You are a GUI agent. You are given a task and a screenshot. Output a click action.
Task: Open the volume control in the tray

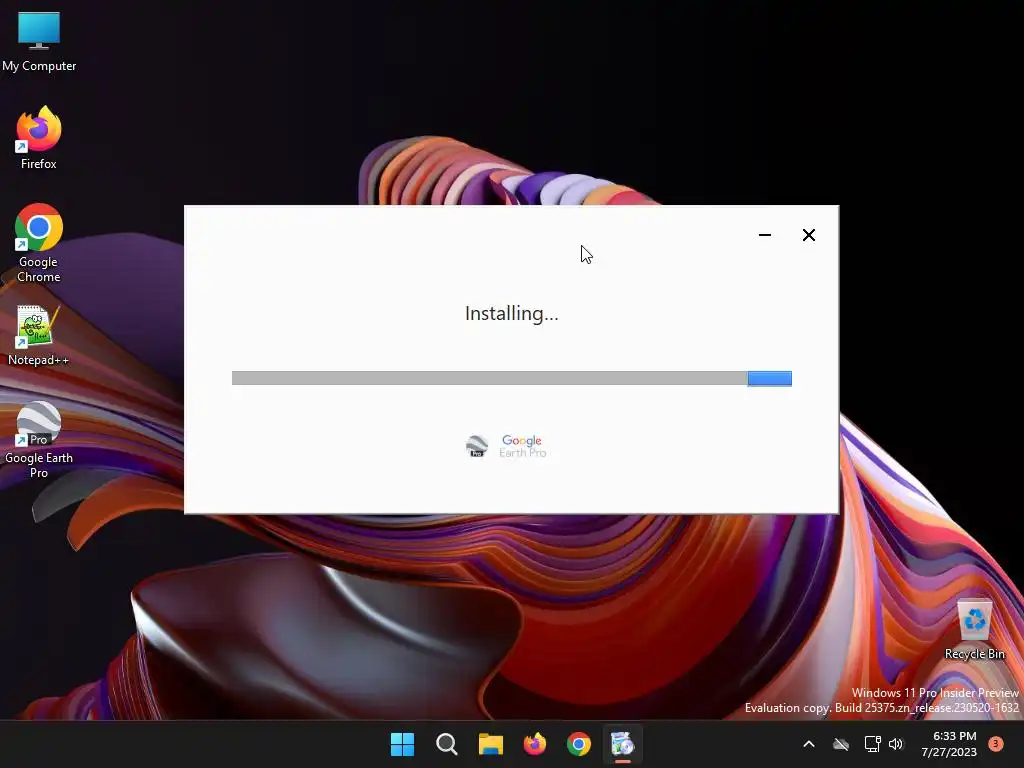pyautogui.click(x=896, y=744)
